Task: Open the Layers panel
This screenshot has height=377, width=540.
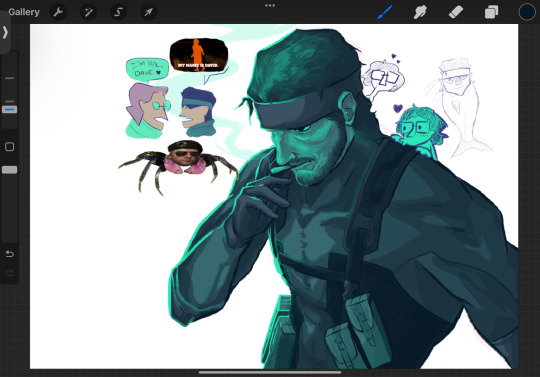Action: 491,12
